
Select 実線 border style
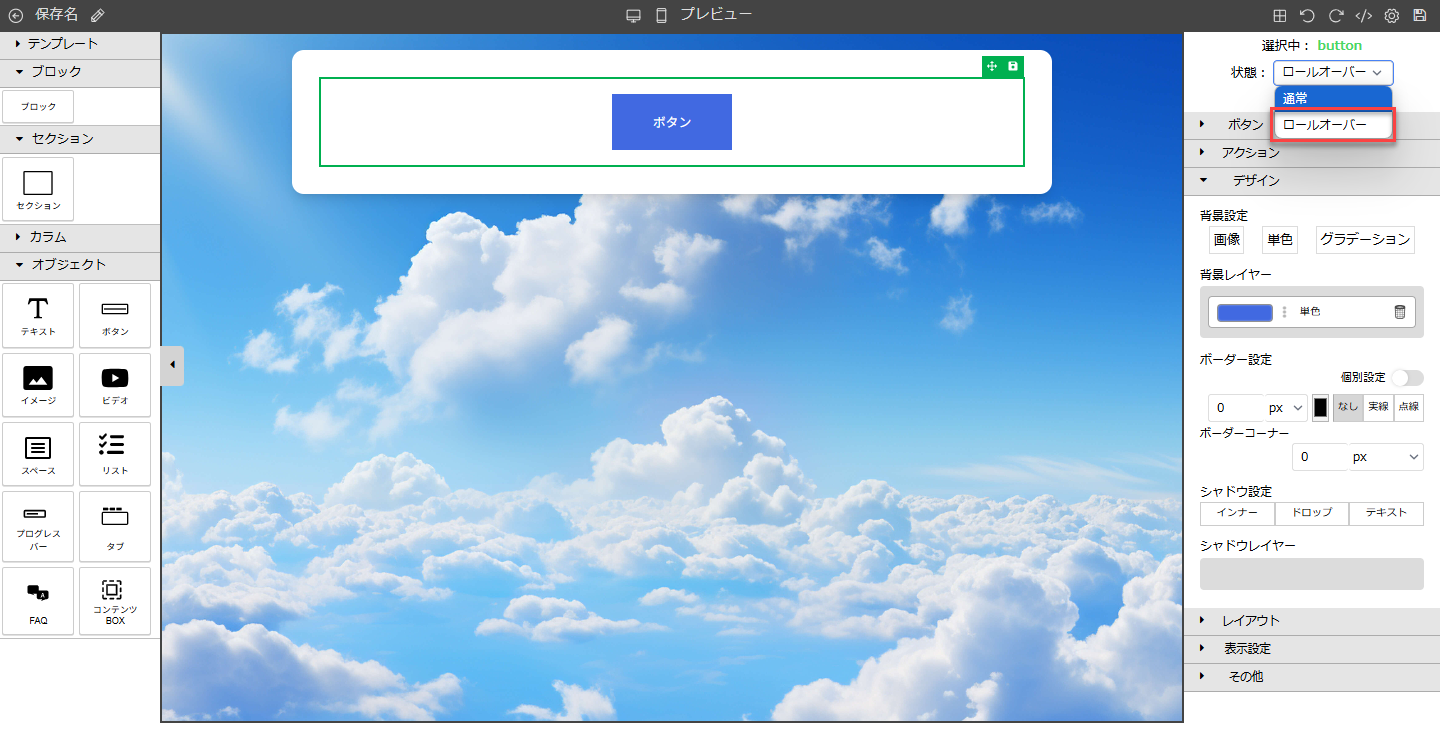tap(1378, 407)
